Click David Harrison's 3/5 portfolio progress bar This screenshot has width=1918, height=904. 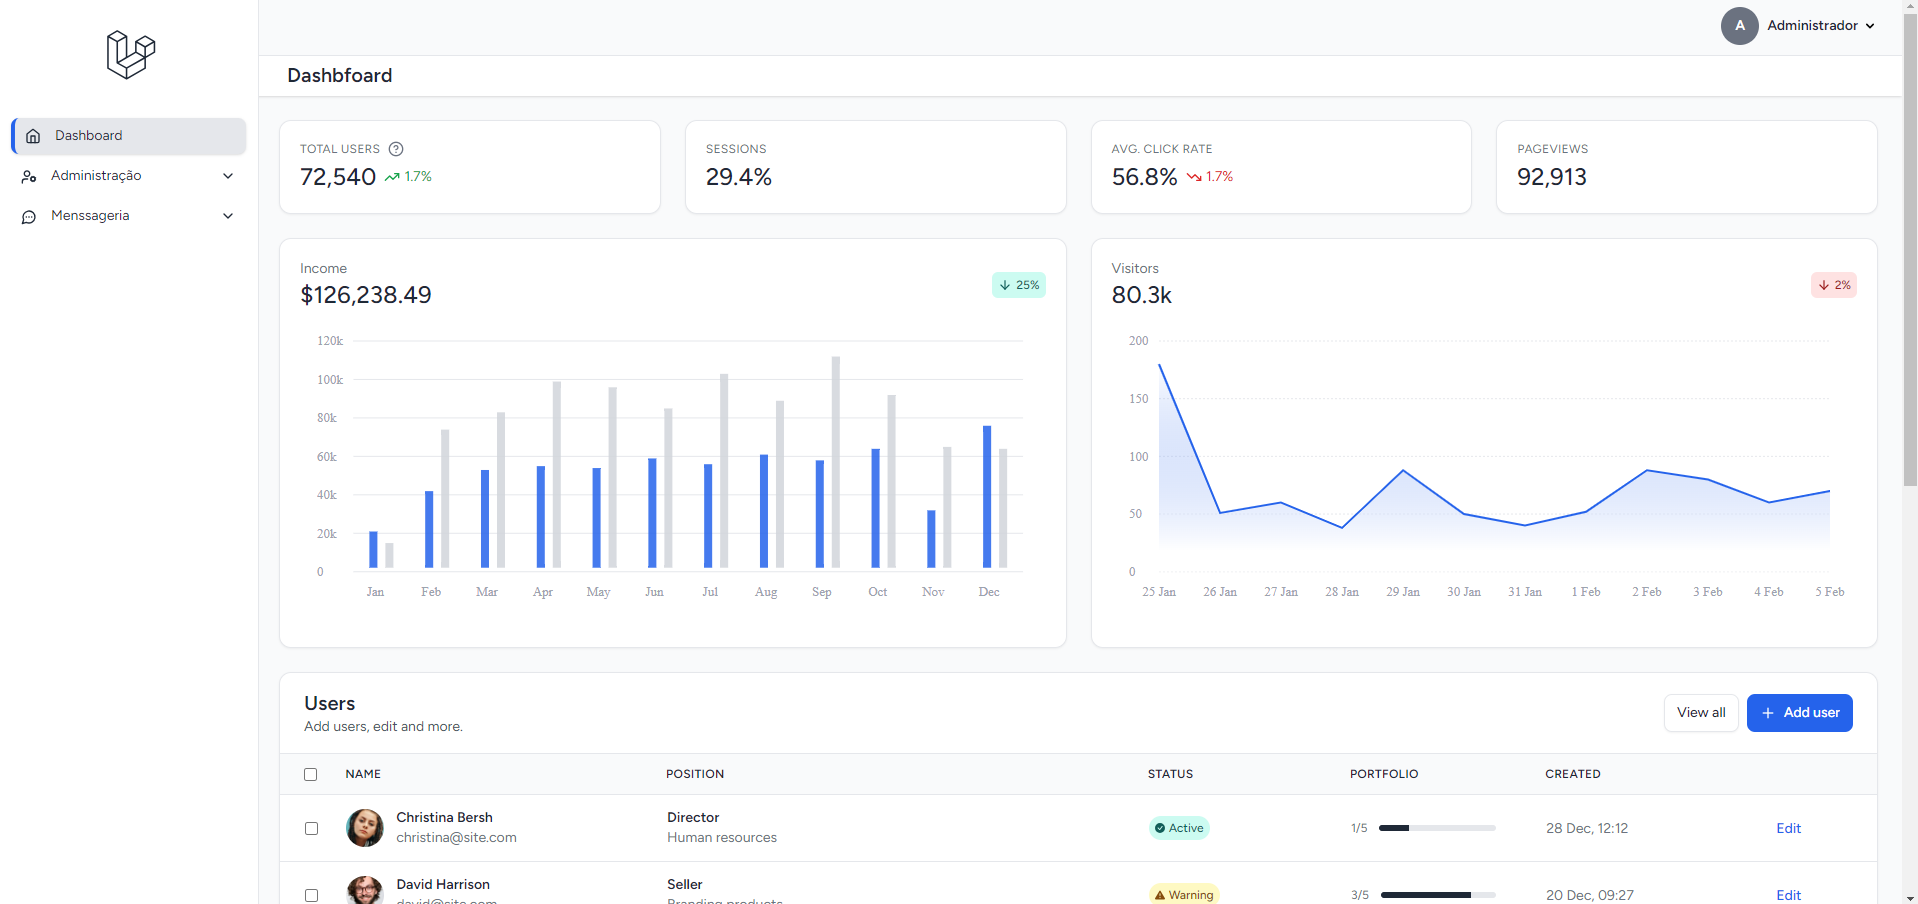[1438, 895]
